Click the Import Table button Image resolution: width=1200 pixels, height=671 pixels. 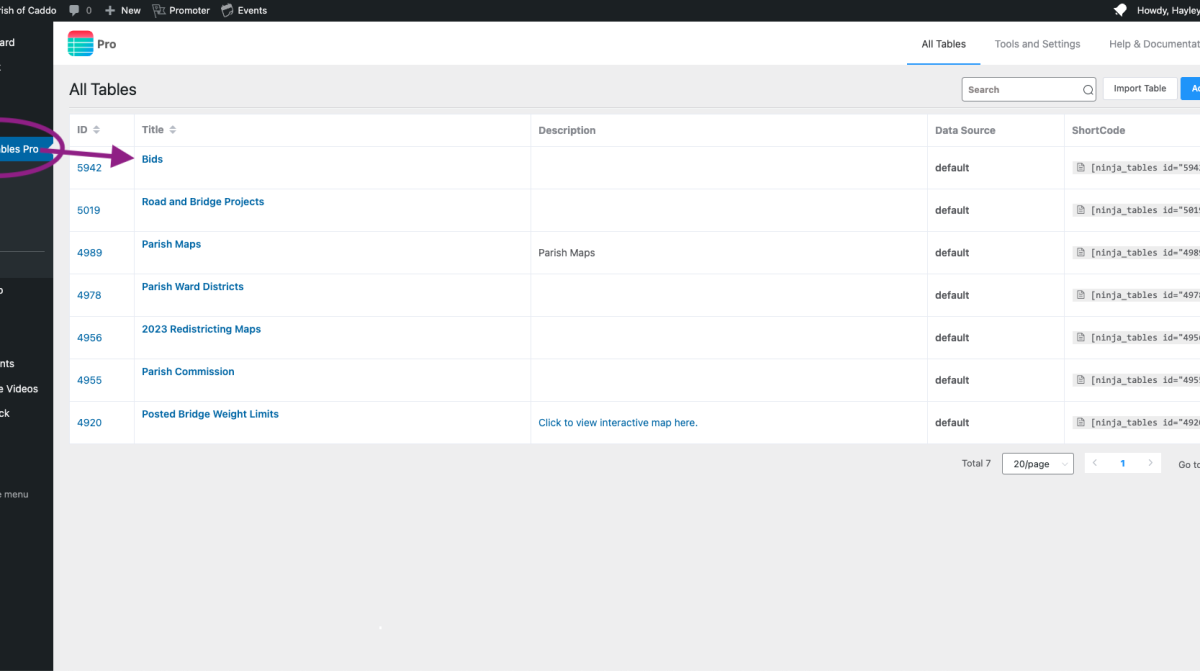(x=1139, y=89)
